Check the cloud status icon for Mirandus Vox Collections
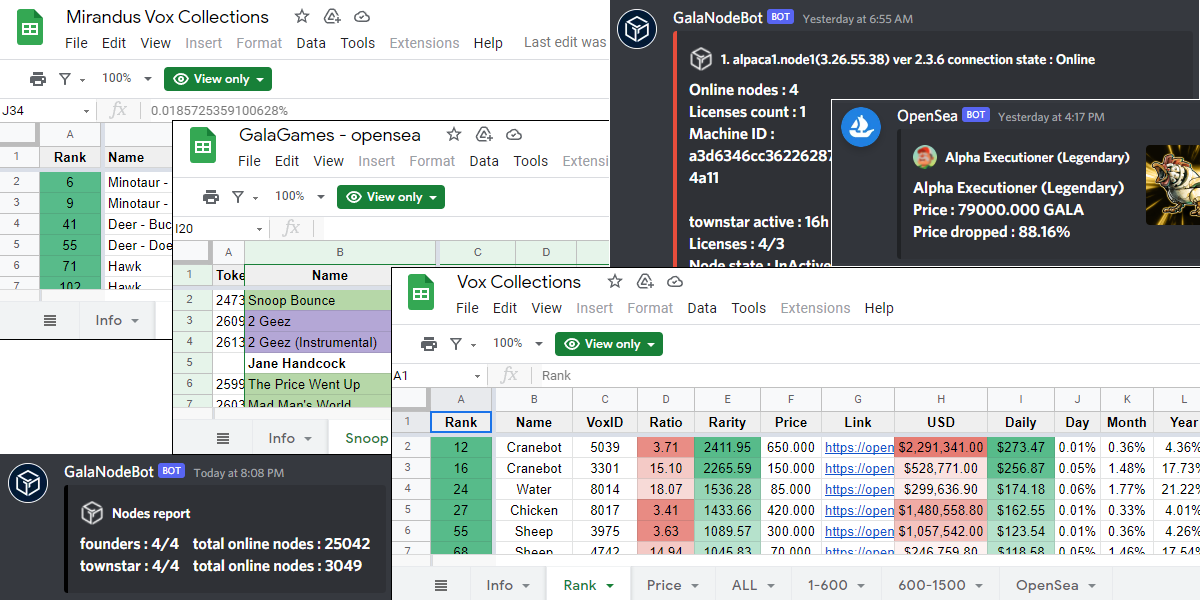1200x600 pixels. pyautogui.click(x=362, y=17)
